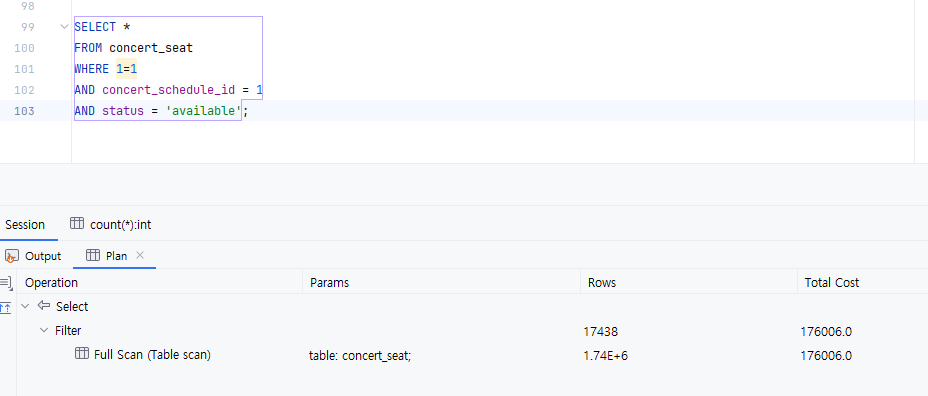Click the double up-arrow icon left of Select
Screen dimensions: 928x396
5,307
